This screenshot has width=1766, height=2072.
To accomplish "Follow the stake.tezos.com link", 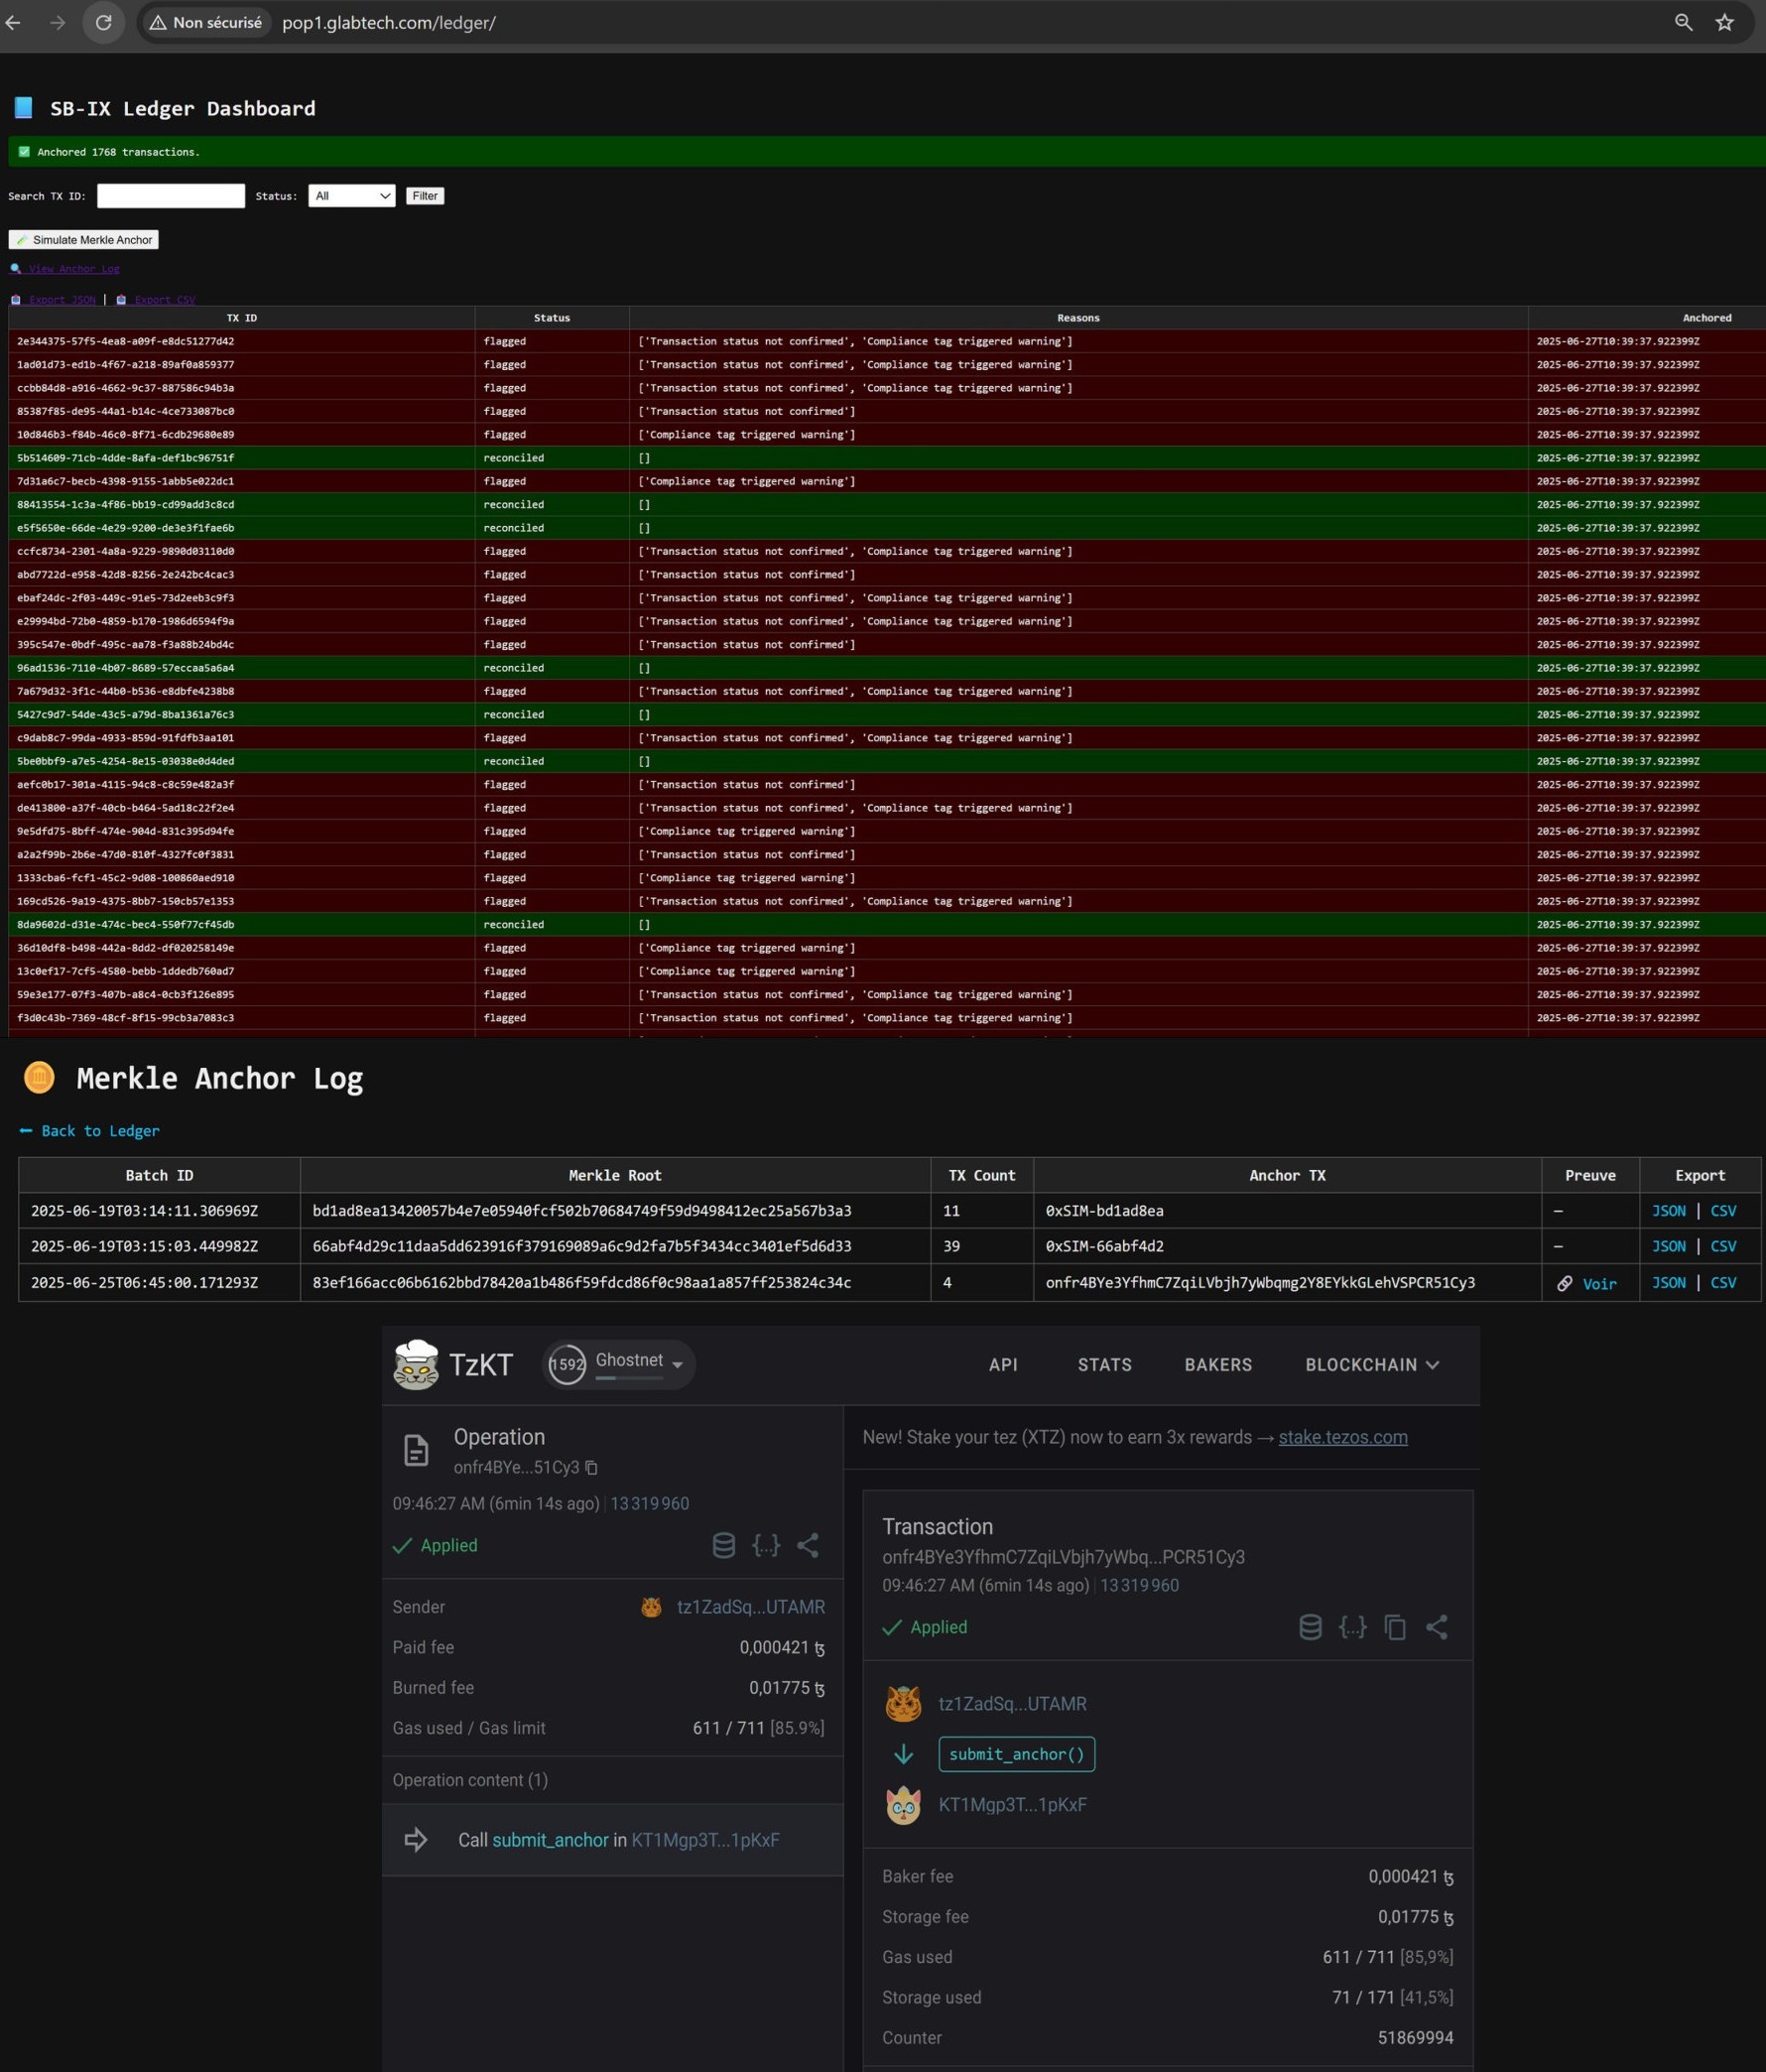I will pyautogui.click(x=1342, y=1437).
